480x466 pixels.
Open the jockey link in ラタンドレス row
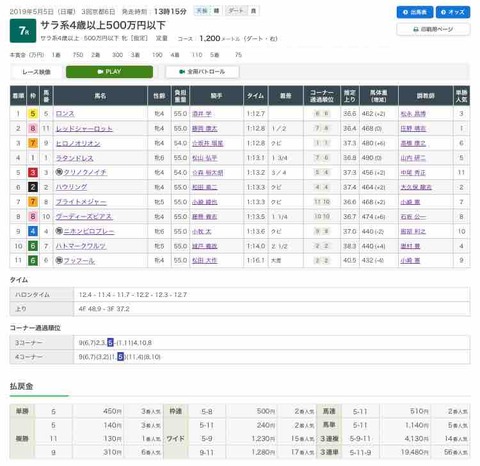pos(205,158)
